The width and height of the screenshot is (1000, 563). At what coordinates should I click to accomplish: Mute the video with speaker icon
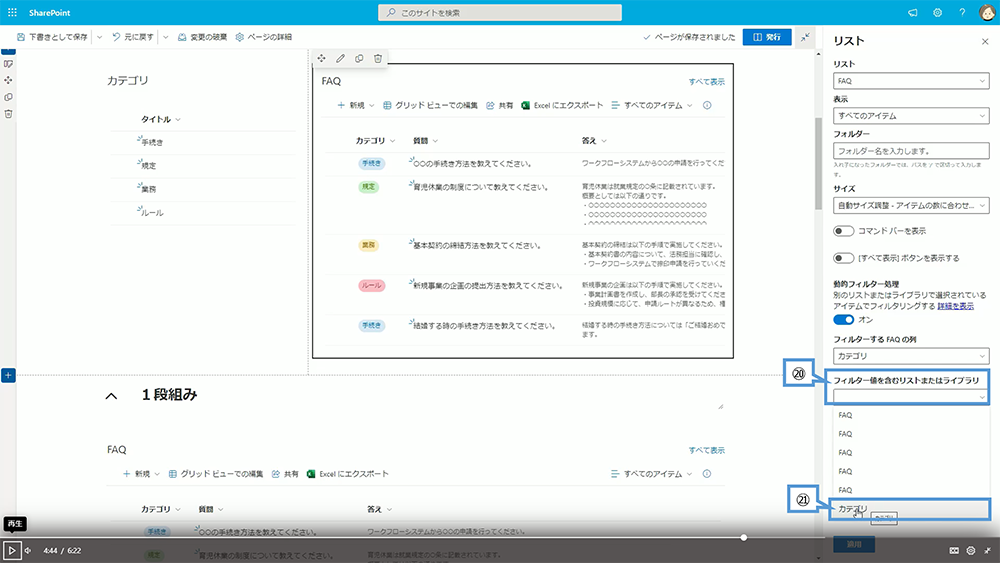click(x=28, y=550)
